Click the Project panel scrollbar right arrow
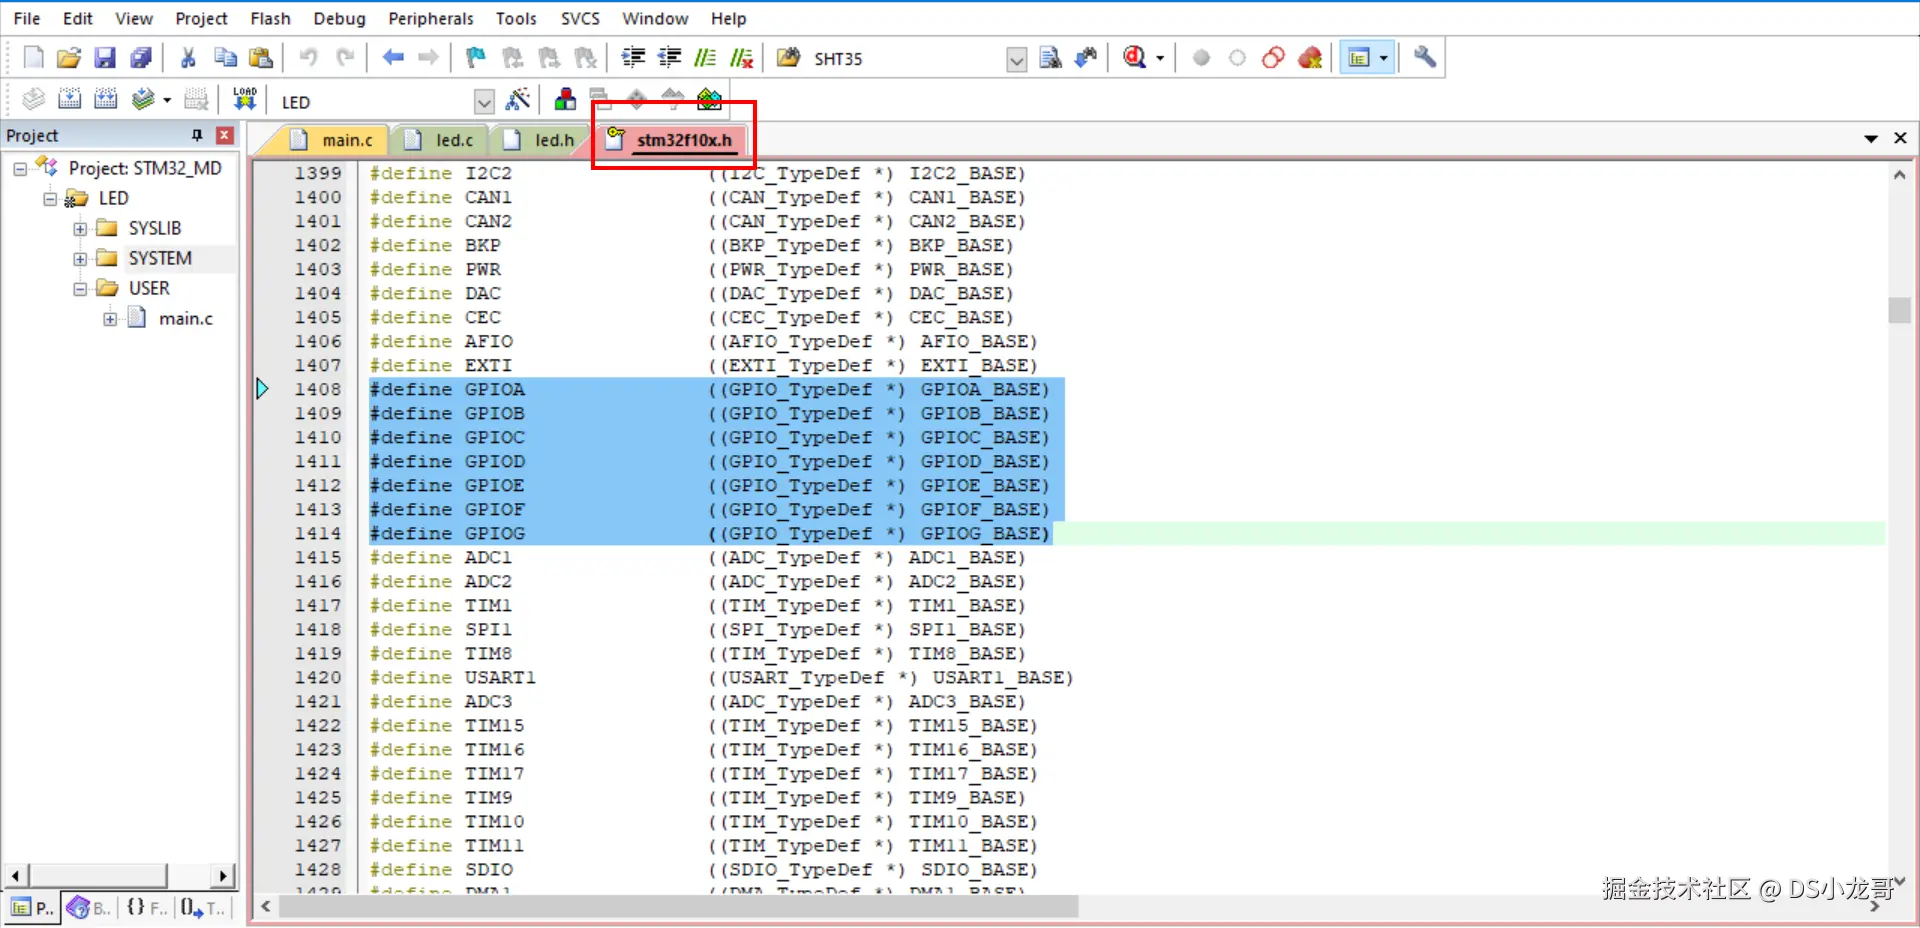The width and height of the screenshot is (1920, 928). click(225, 876)
